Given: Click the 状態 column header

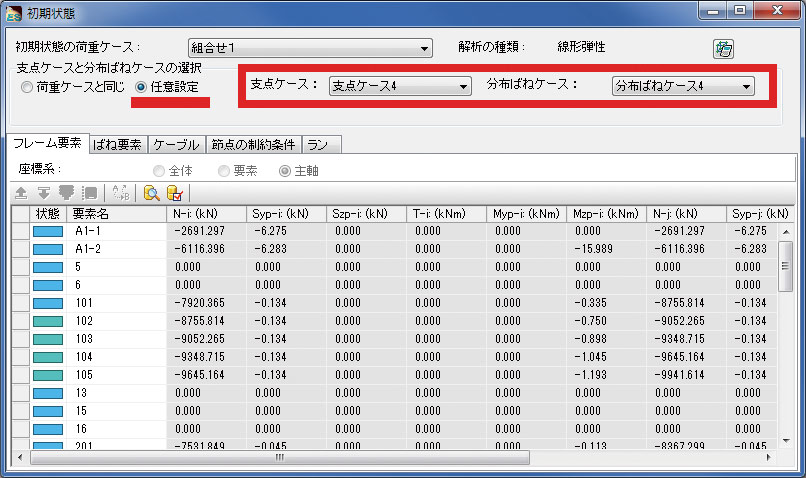Looking at the screenshot, I should 48,214.
